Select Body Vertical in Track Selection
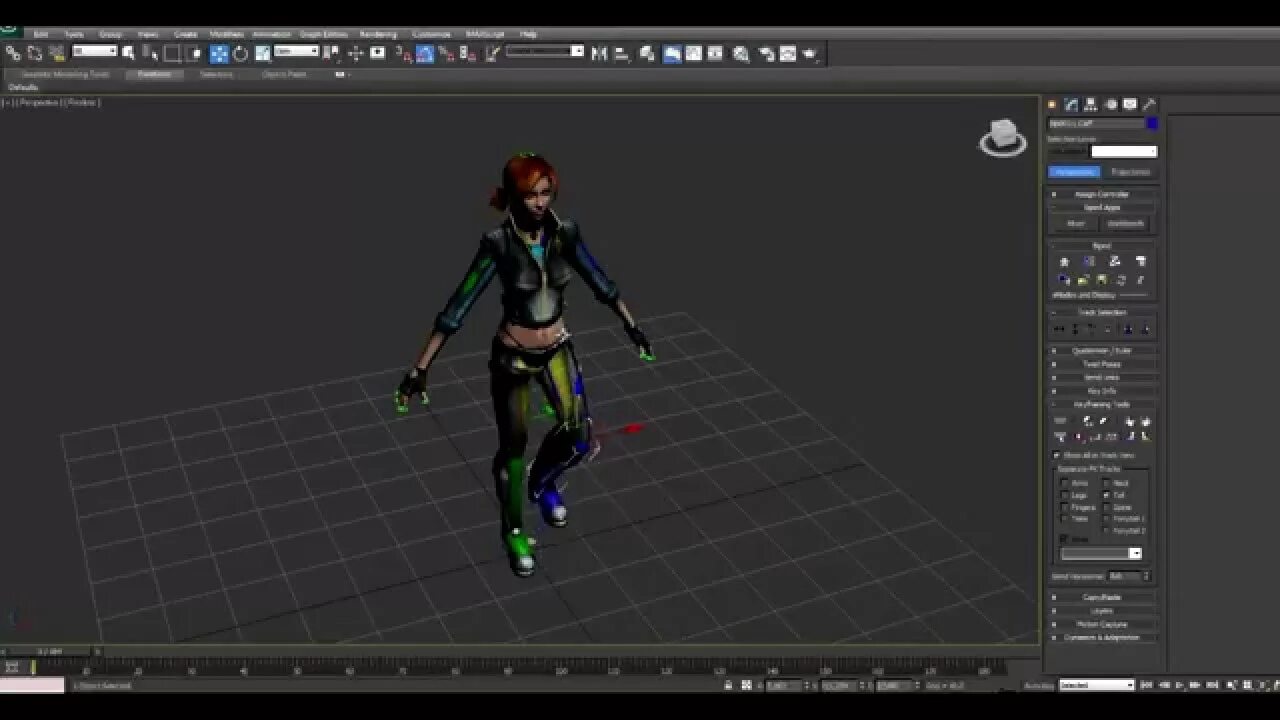This screenshot has width=1280, height=720. [1076, 329]
